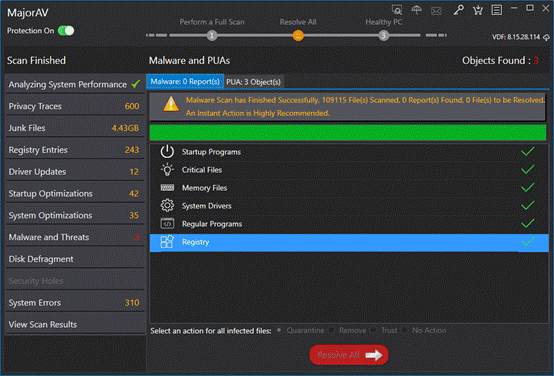Click the shopping cart purchase icon

tap(478, 10)
